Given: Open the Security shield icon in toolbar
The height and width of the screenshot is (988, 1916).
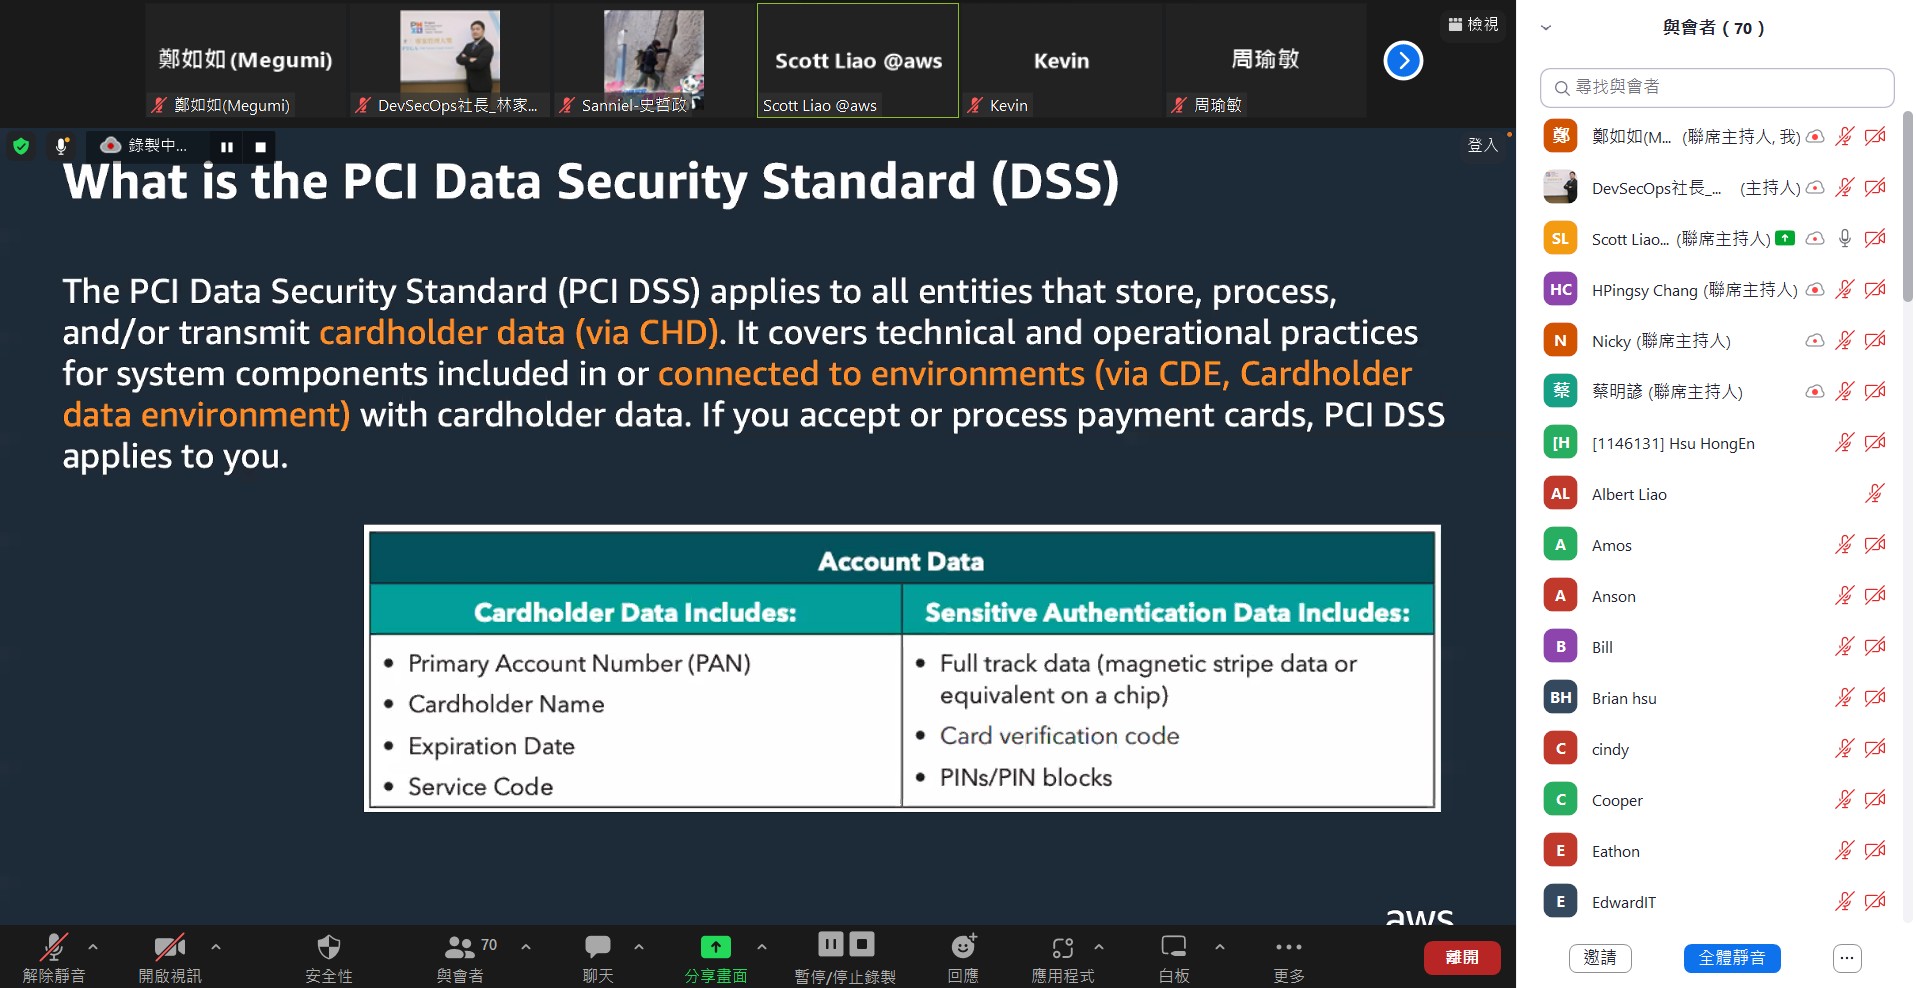Looking at the screenshot, I should click(328, 947).
